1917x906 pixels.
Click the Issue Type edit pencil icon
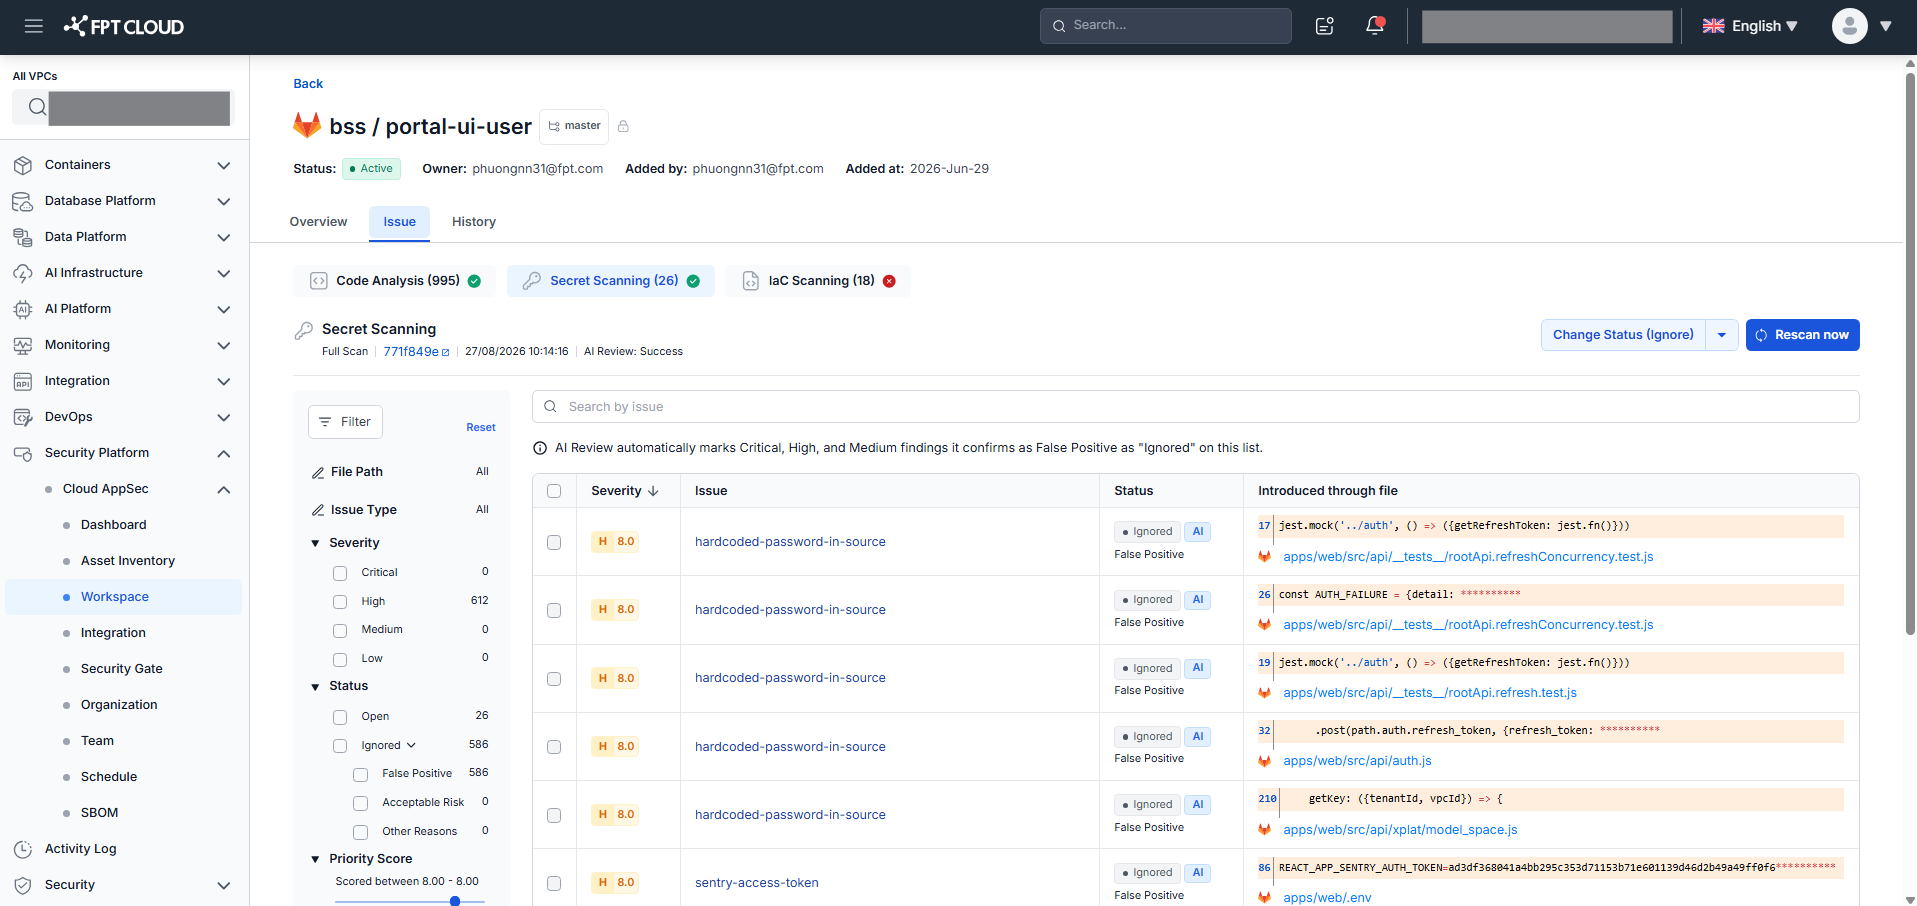pos(318,510)
